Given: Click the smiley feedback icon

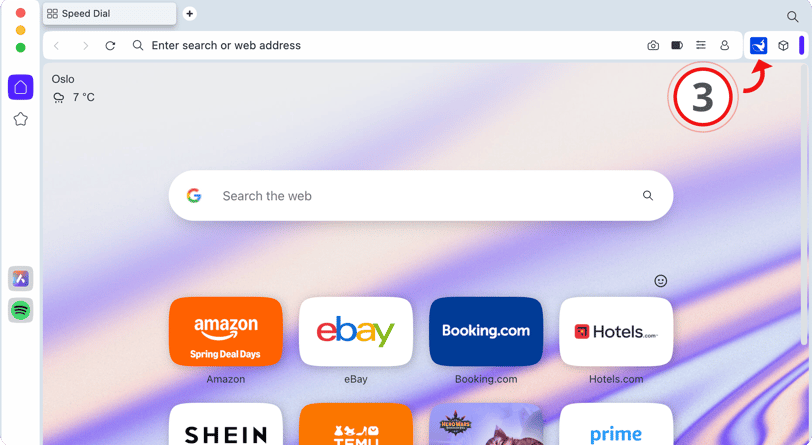Looking at the screenshot, I should pos(661,281).
